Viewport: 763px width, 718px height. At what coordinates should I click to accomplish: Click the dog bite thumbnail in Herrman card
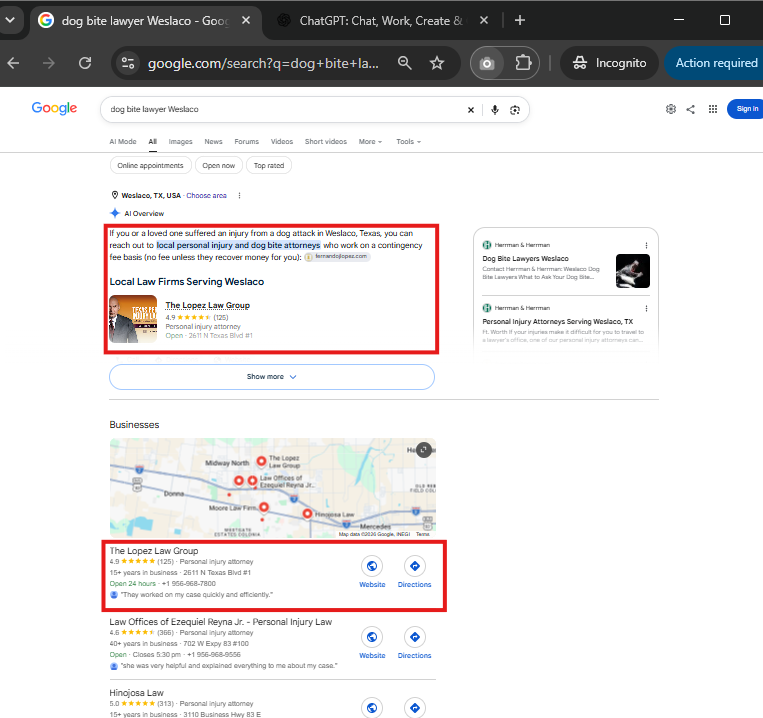pyautogui.click(x=633, y=271)
